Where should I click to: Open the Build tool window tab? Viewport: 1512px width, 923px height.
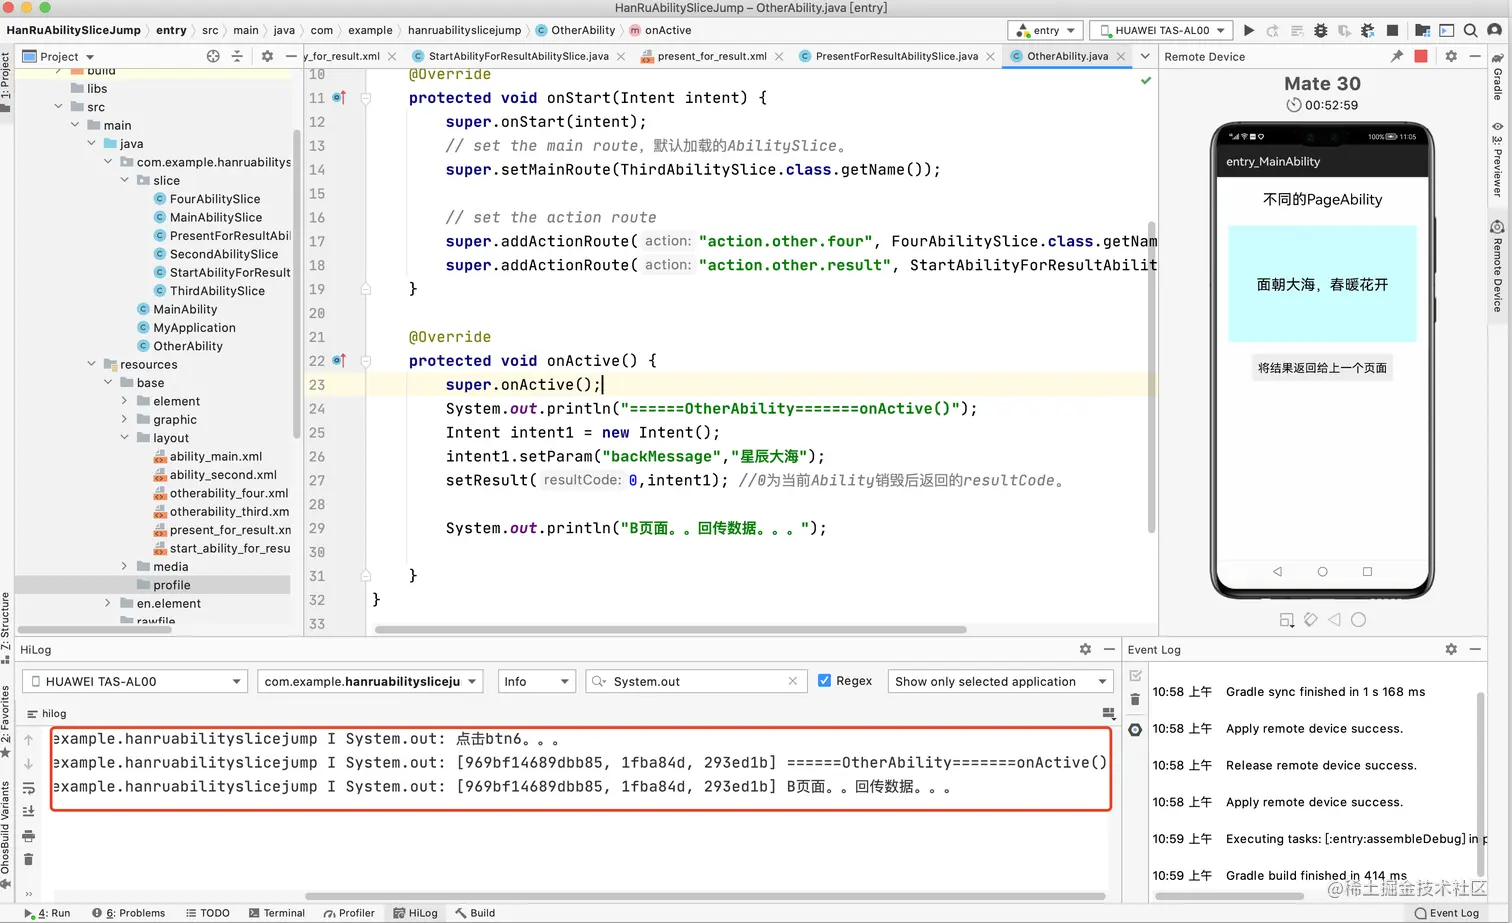coord(475,913)
